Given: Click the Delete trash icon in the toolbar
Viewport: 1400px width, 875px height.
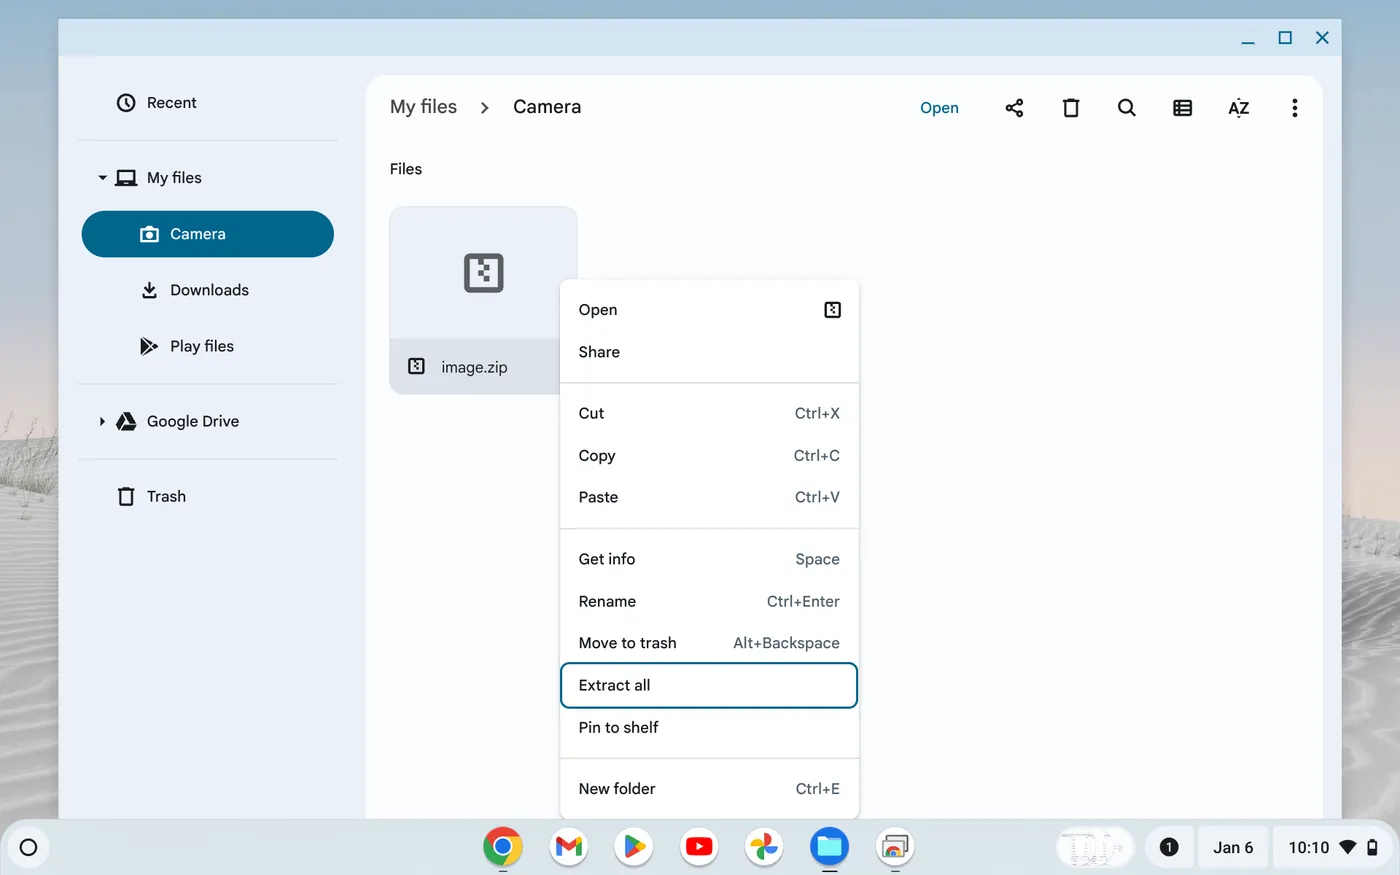Looking at the screenshot, I should (1071, 108).
